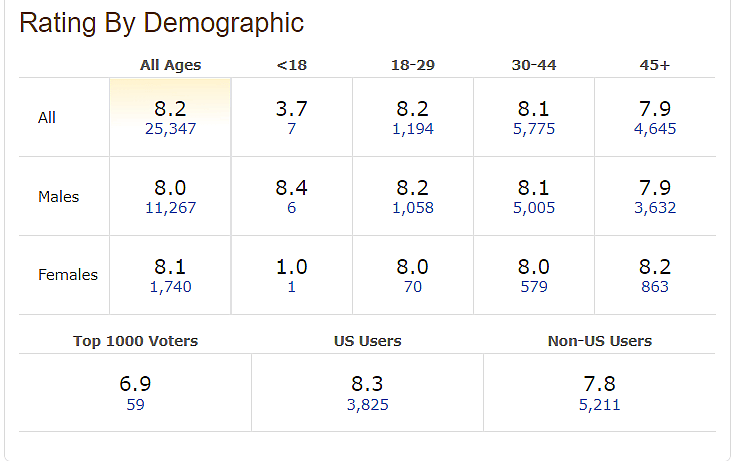Open the 4,645 votes 45+ link
Image resolution: width=734 pixels, height=461 pixels.
point(655,129)
